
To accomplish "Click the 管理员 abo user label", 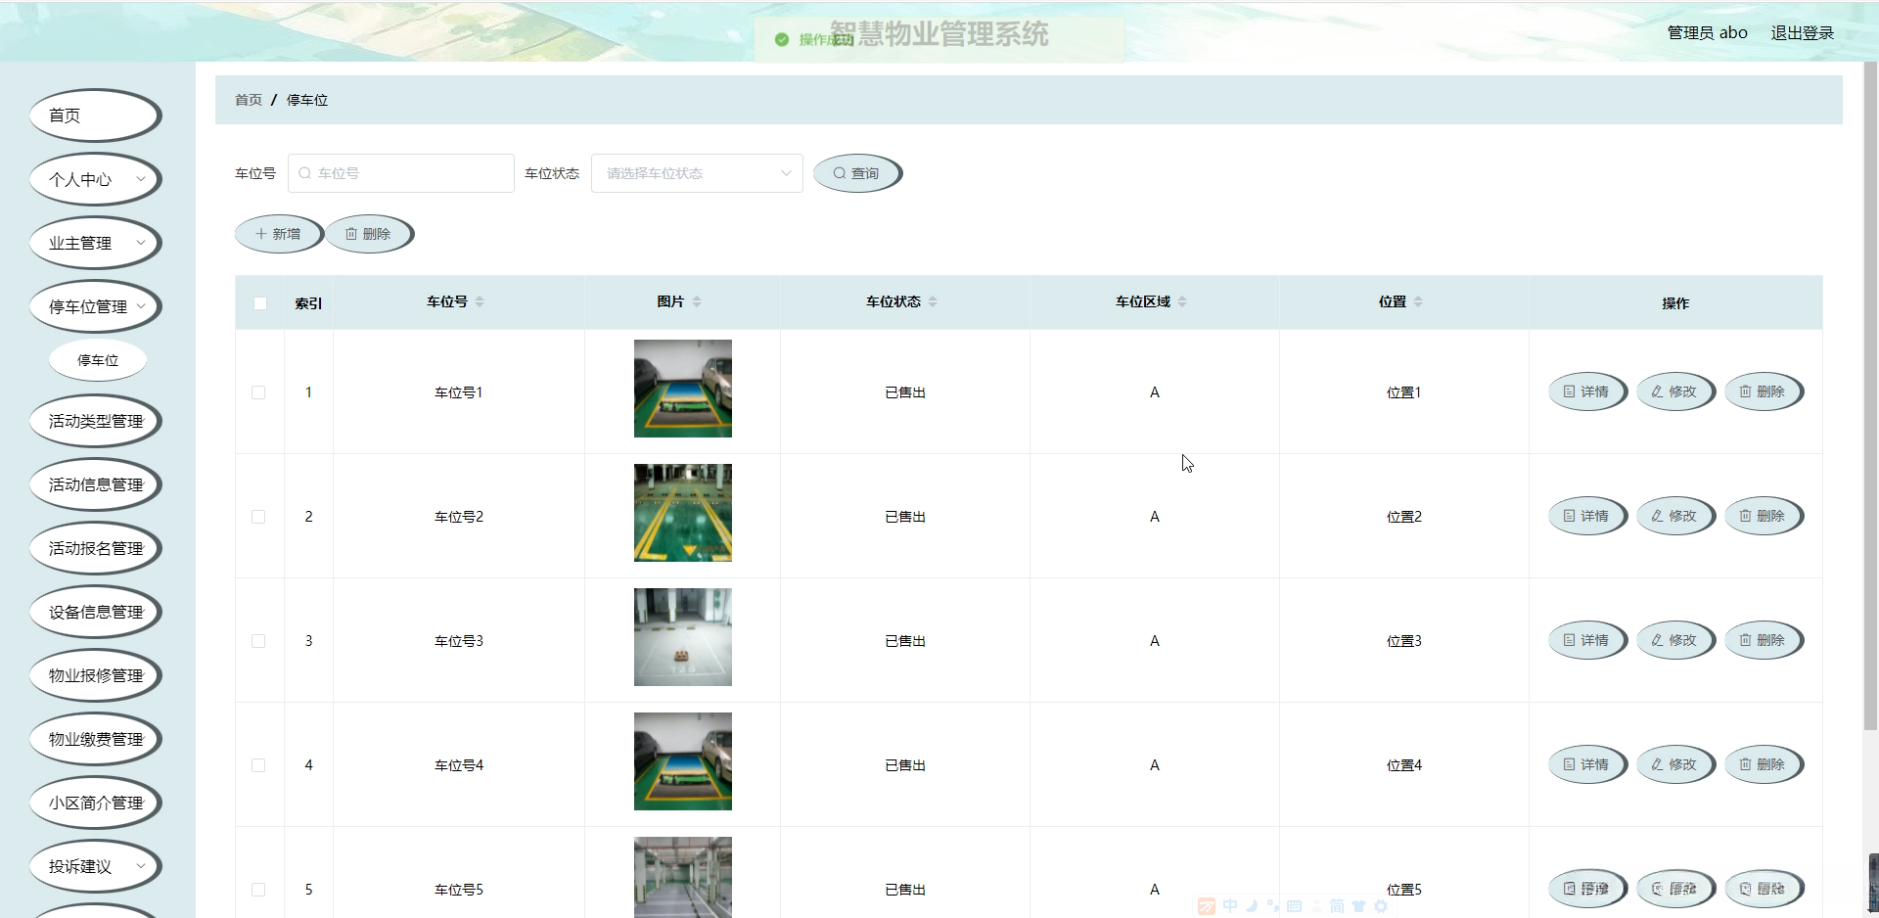I will [1707, 33].
